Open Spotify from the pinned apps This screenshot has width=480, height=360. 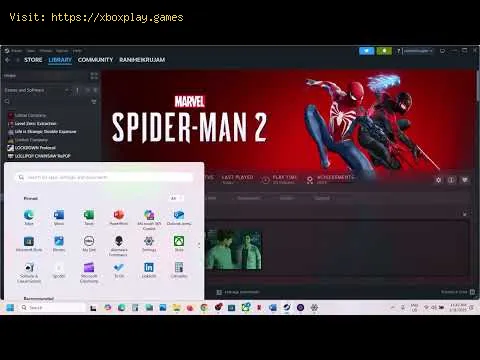coord(59,270)
